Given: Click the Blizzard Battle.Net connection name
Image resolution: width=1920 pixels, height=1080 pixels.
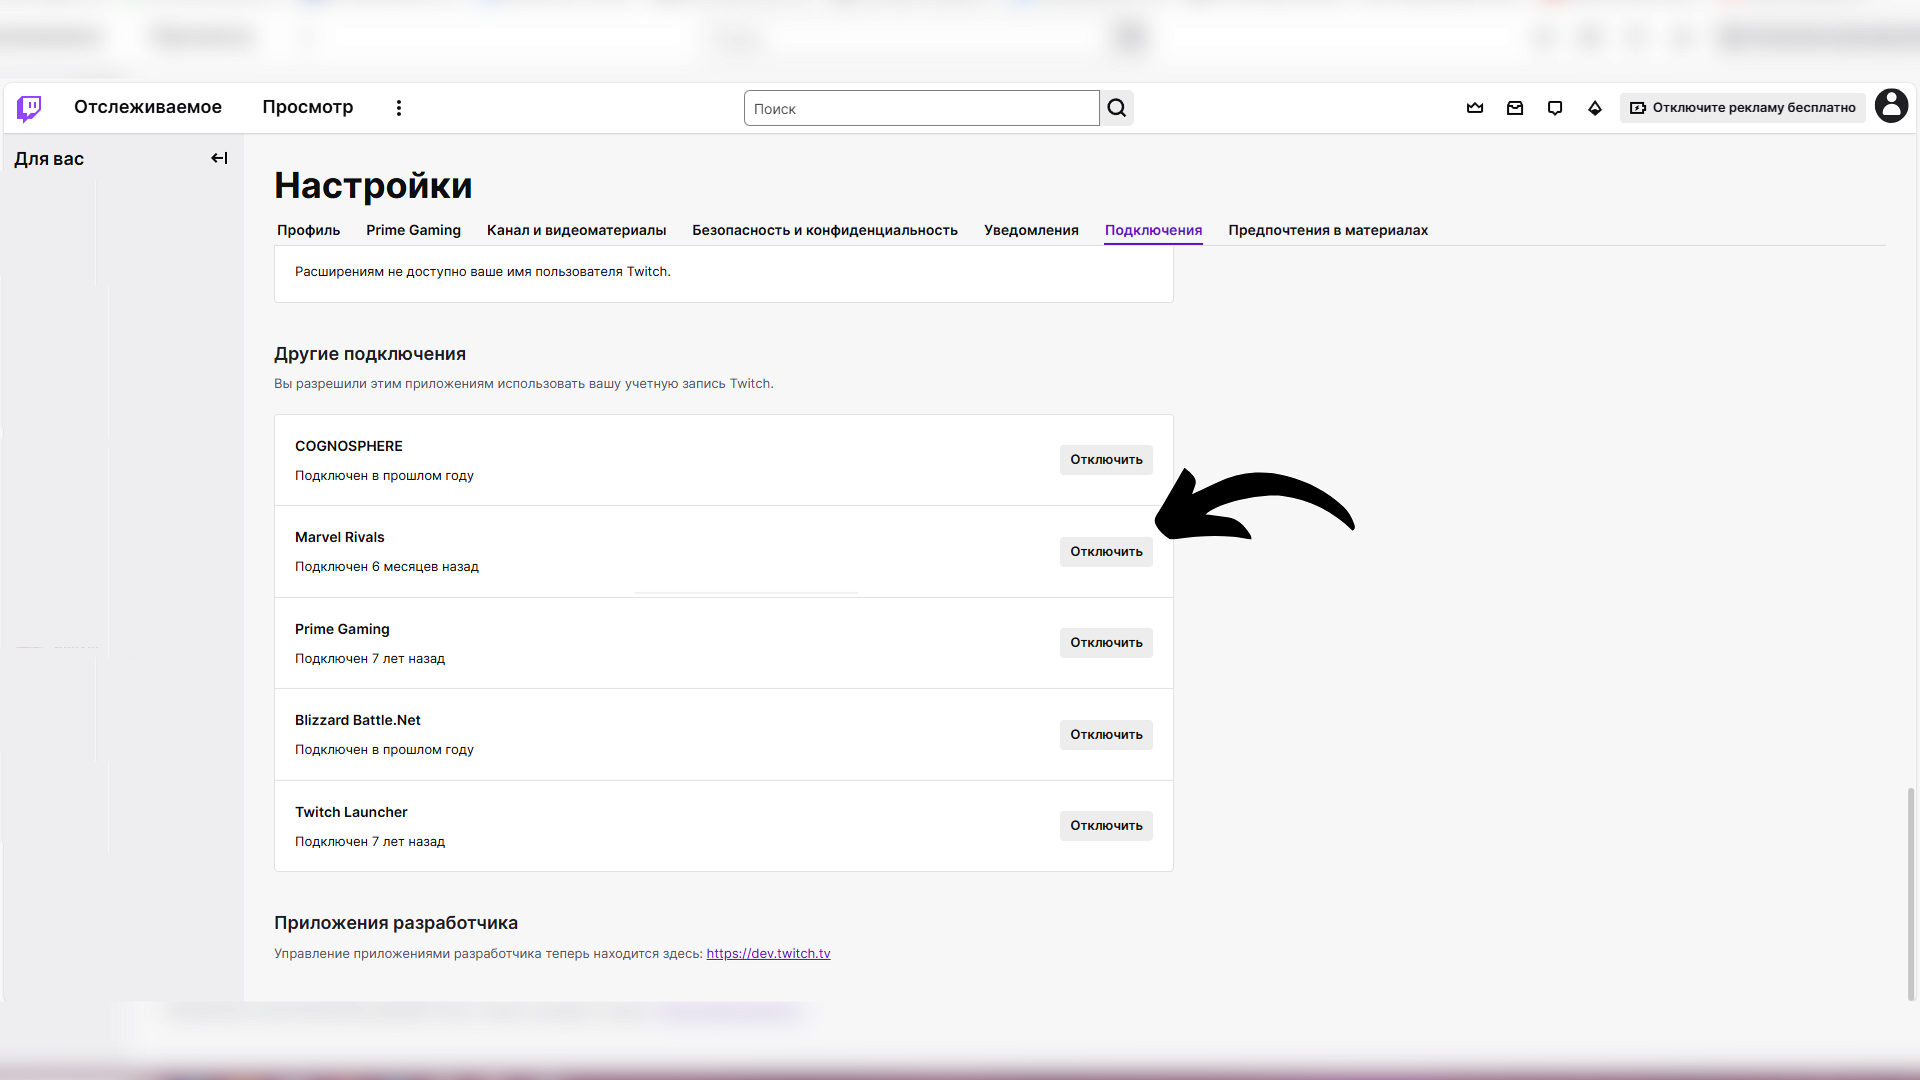Looking at the screenshot, I should [358, 720].
